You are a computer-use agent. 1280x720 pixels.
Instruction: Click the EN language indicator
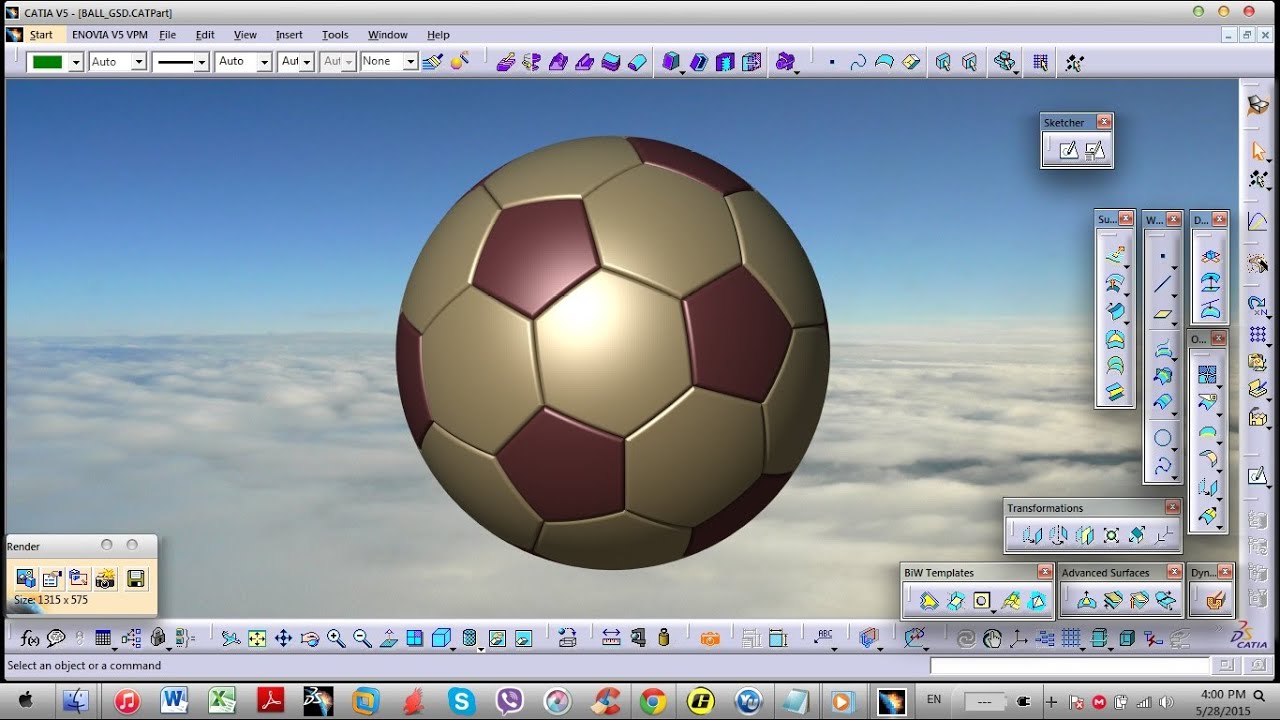tap(934, 699)
